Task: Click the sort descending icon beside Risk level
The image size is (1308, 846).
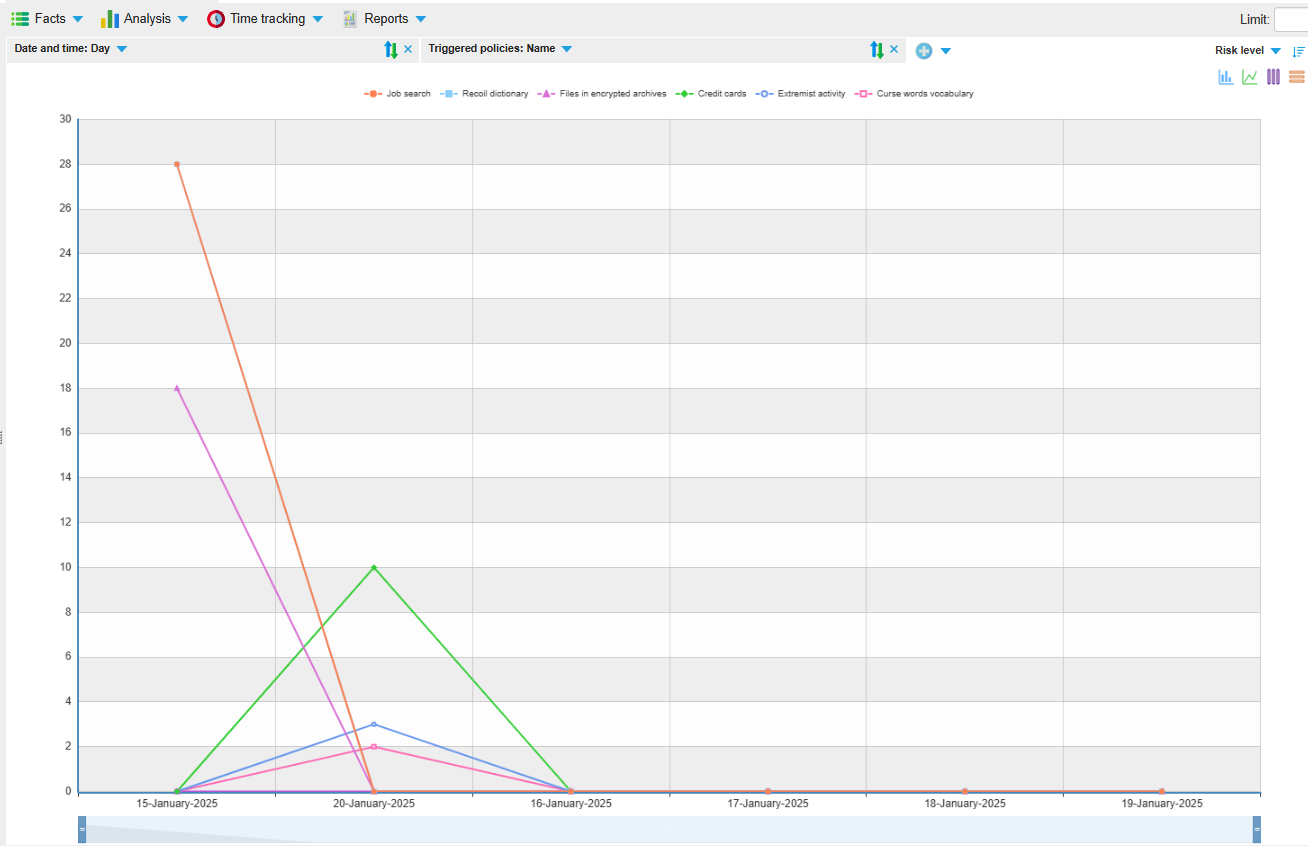Action: tap(1298, 51)
